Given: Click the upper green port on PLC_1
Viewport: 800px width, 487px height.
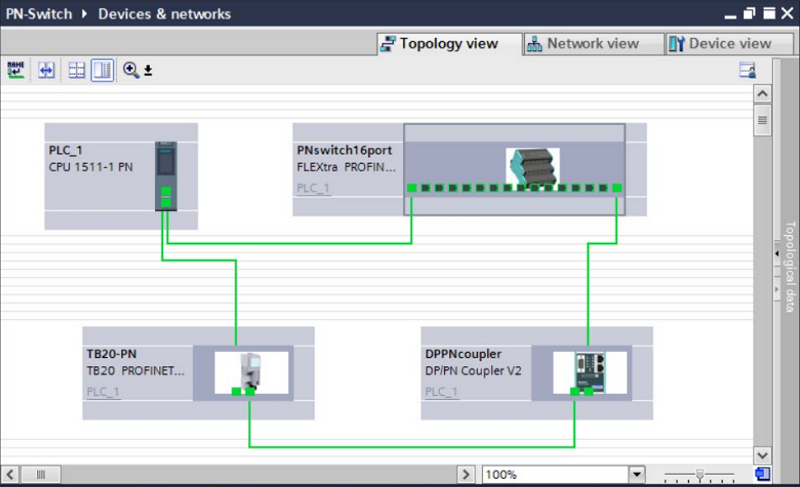Looking at the screenshot, I should pos(166,191).
